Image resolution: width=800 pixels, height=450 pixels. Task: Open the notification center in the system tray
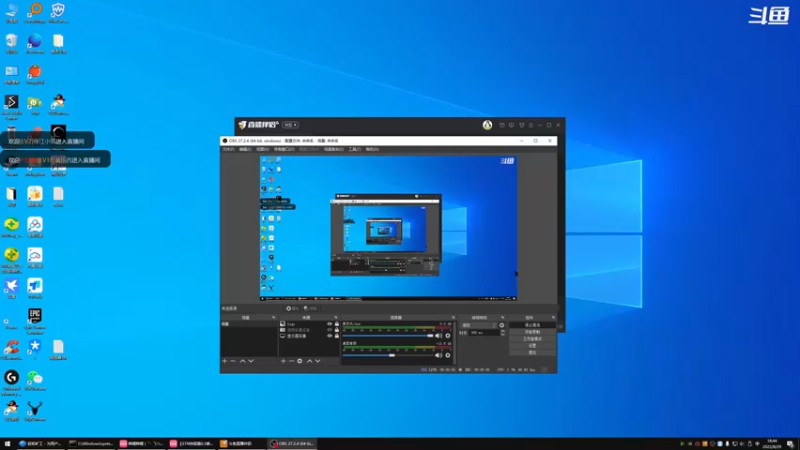click(x=790, y=443)
